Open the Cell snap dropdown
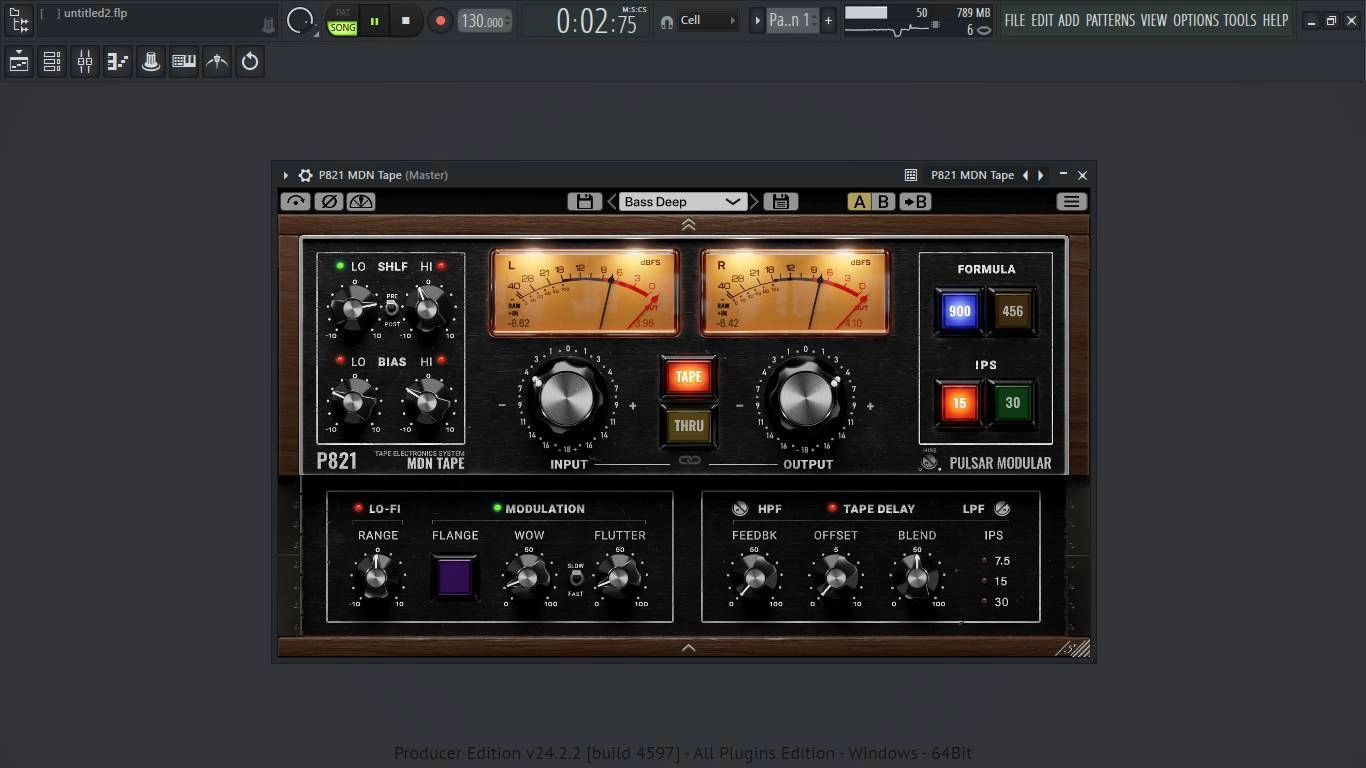Viewport: 1366px width, 768px height. pos(708,20)
